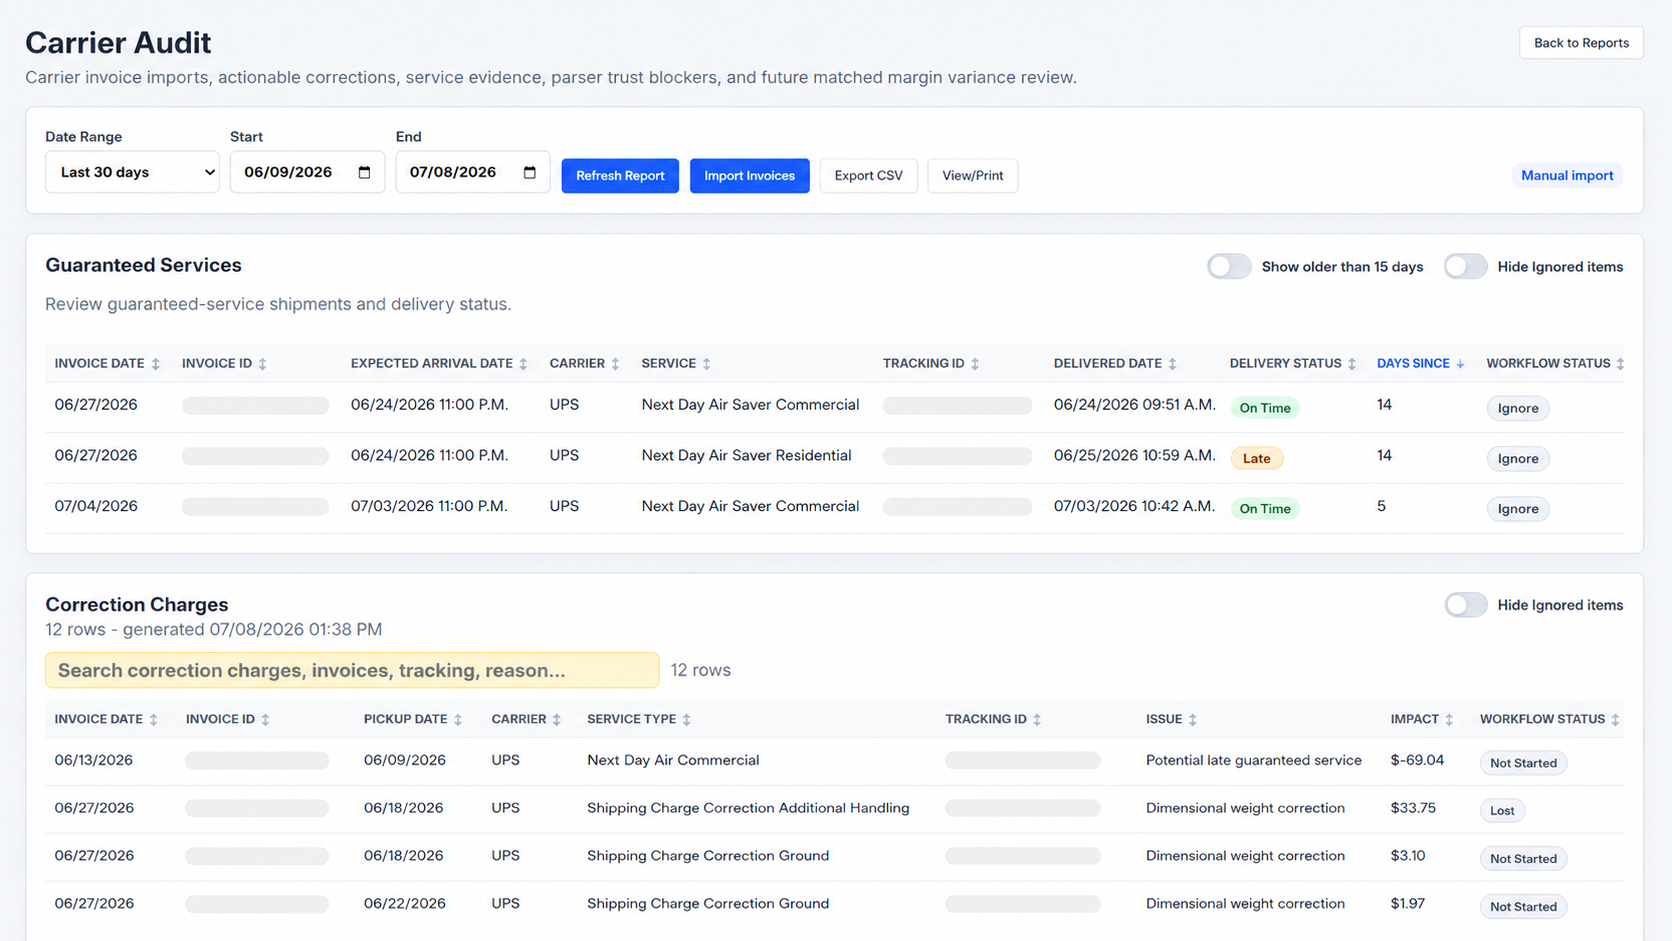
Task: Select Shipping Charge Correction Additional Handling cell
Action: tap(748, 808)
